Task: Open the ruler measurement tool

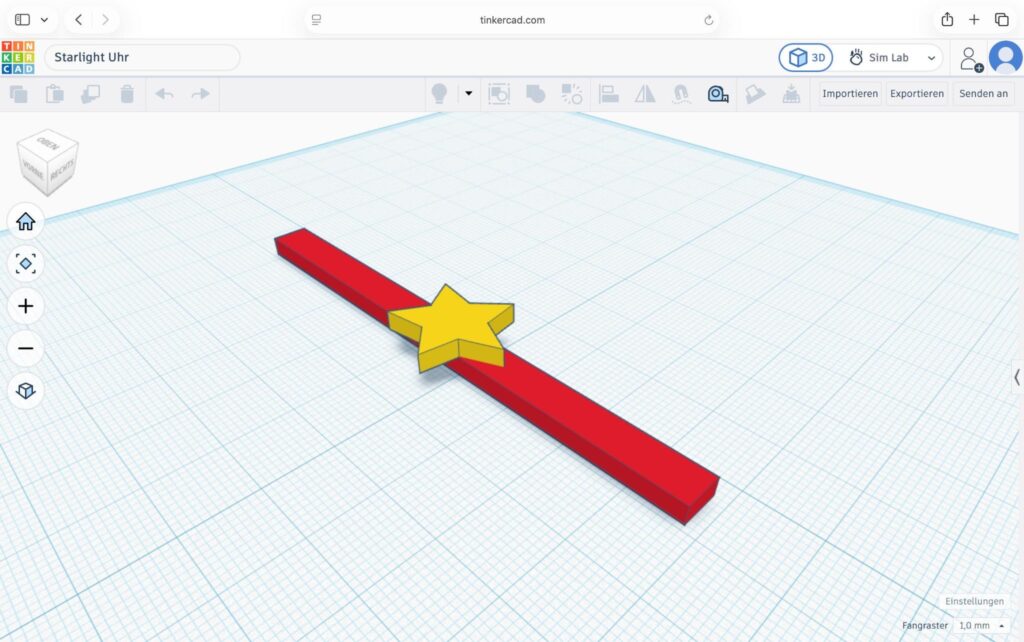Action: [718, 94]
